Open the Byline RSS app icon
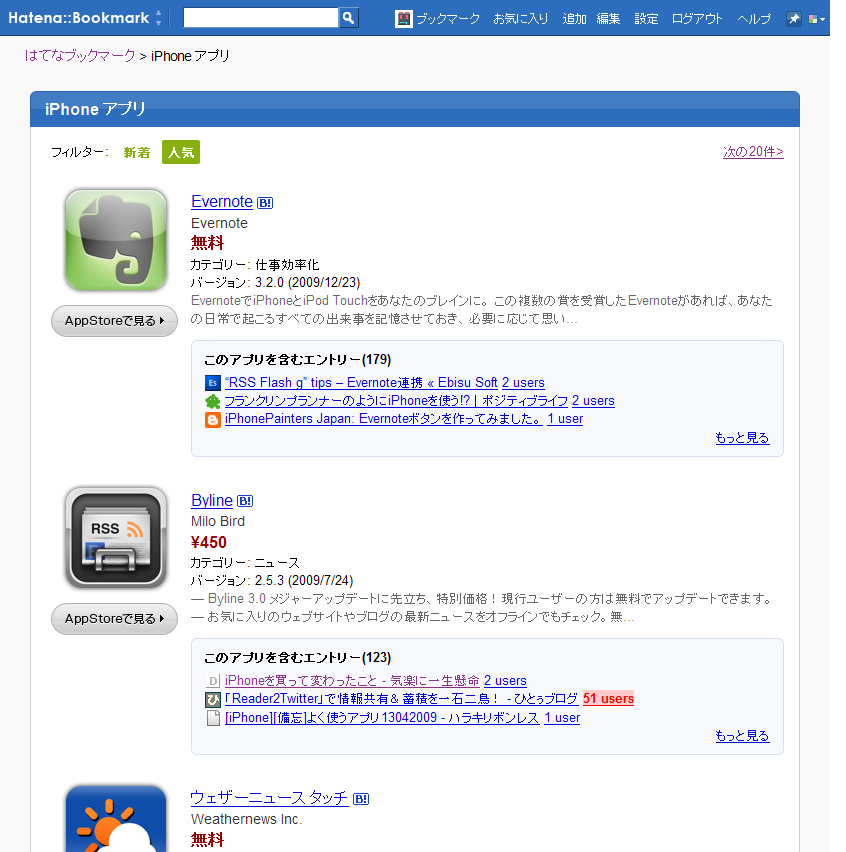 [x=116, y=538]
